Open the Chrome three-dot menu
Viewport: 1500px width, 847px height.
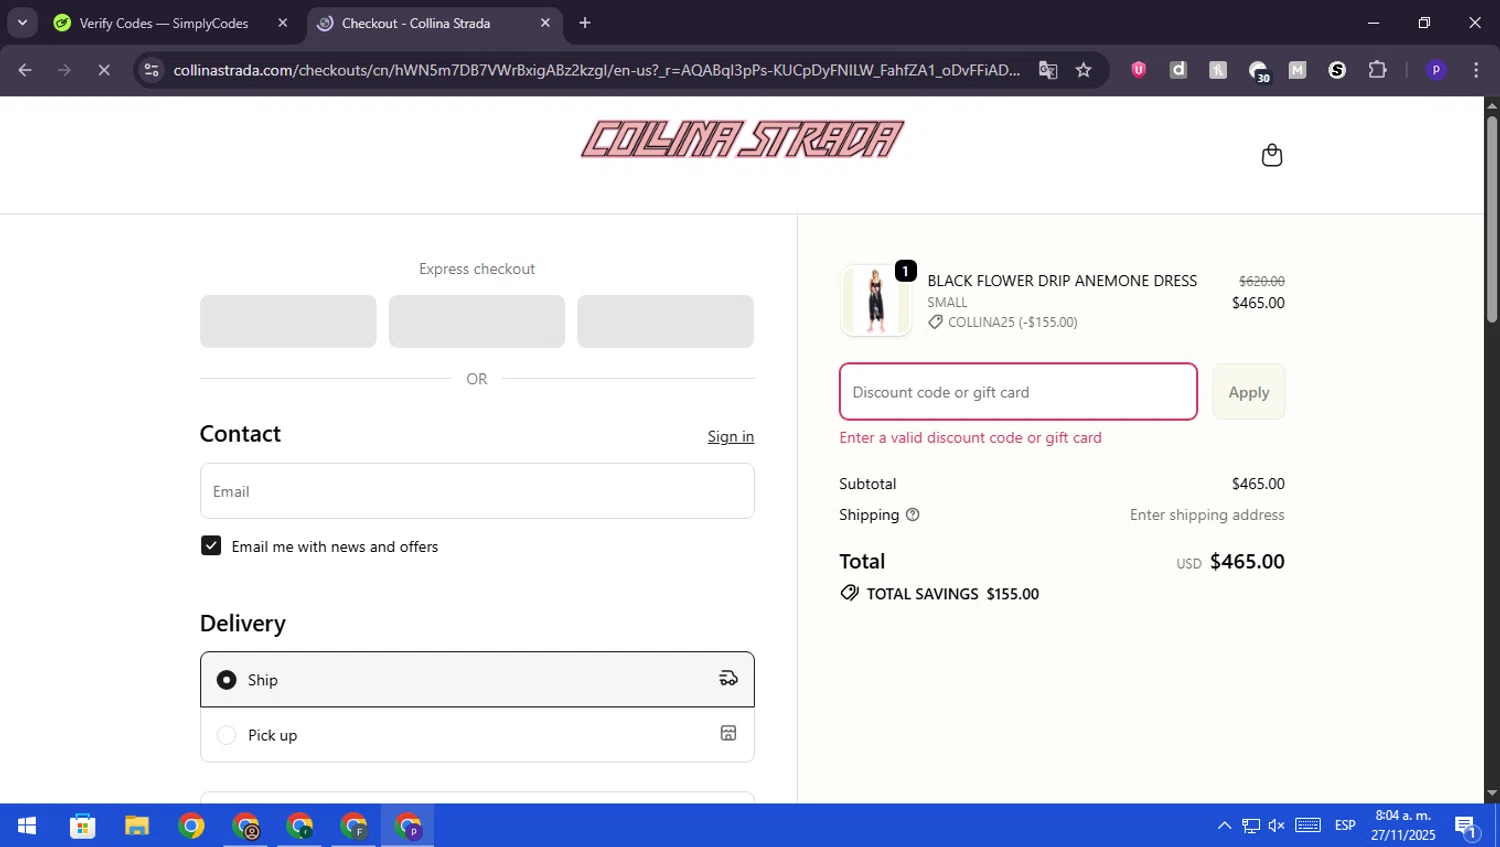coord(1476,70)
